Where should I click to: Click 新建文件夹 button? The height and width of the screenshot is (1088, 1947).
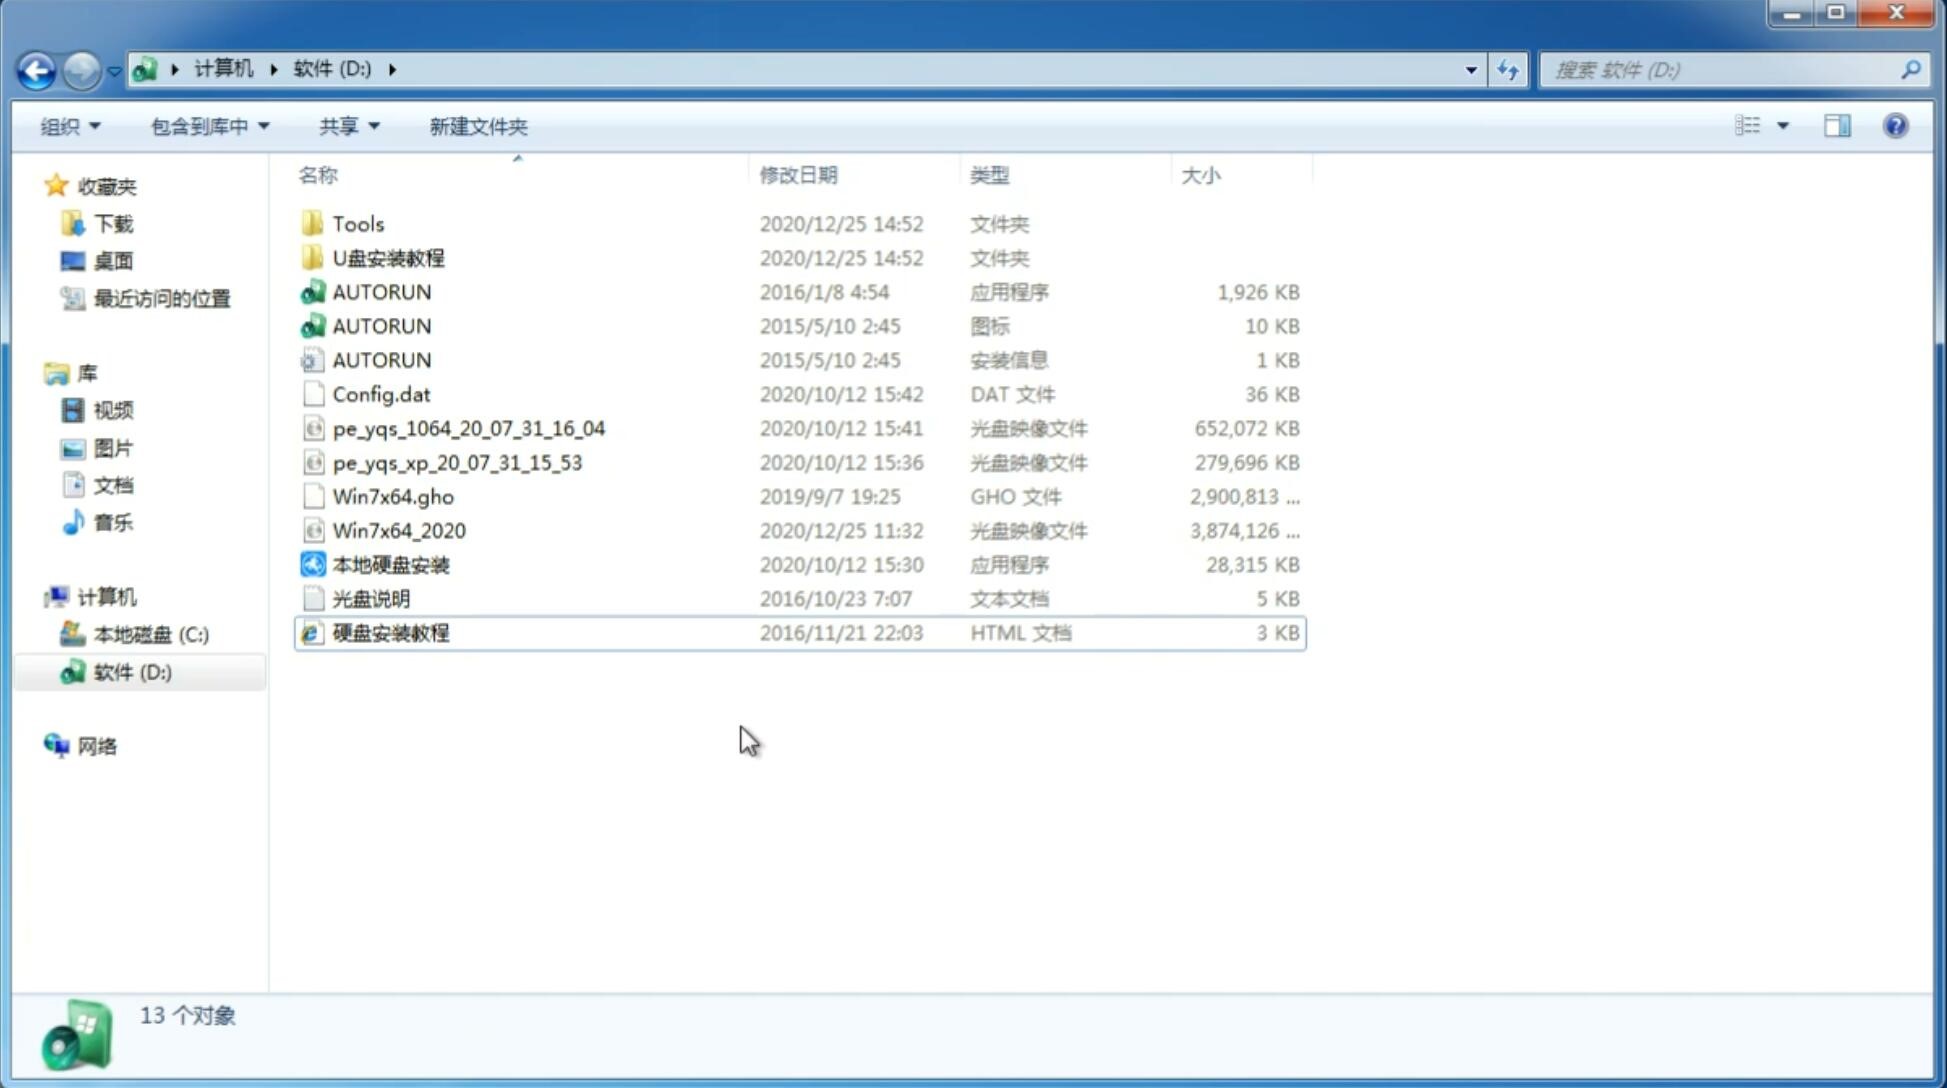477,126
